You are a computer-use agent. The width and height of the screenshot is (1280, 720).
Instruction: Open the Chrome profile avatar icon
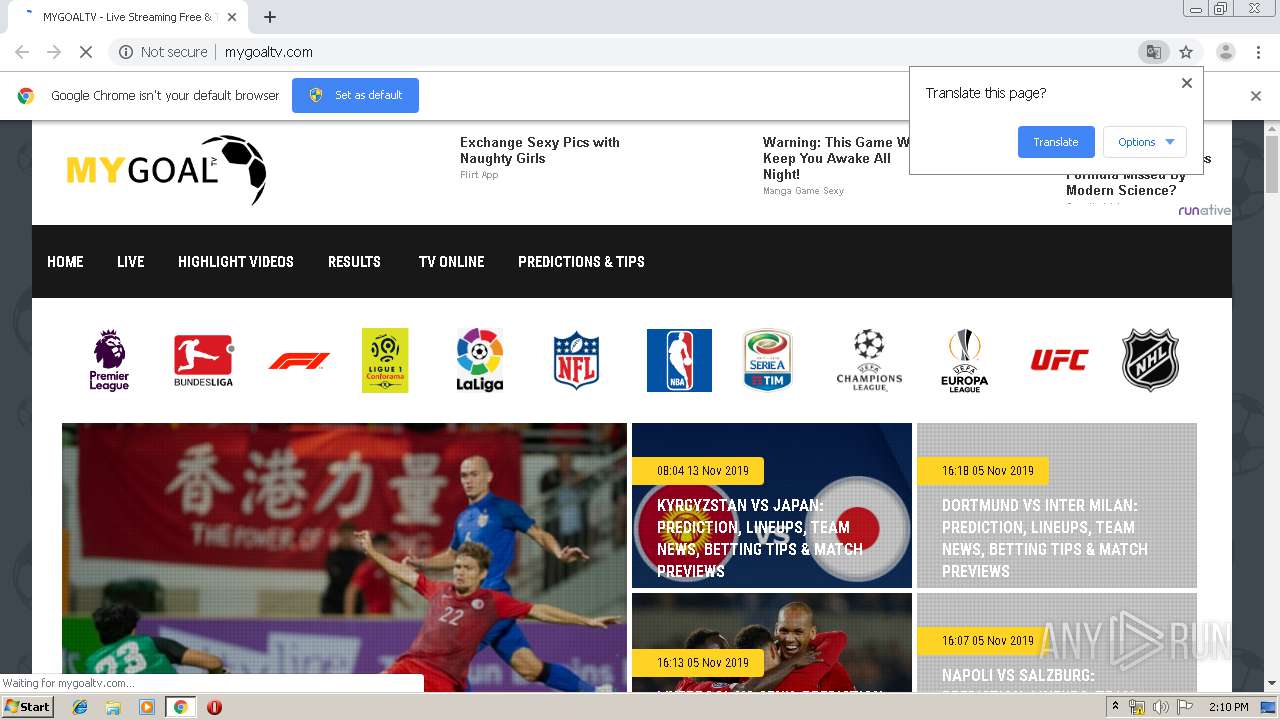(1225, 52)
